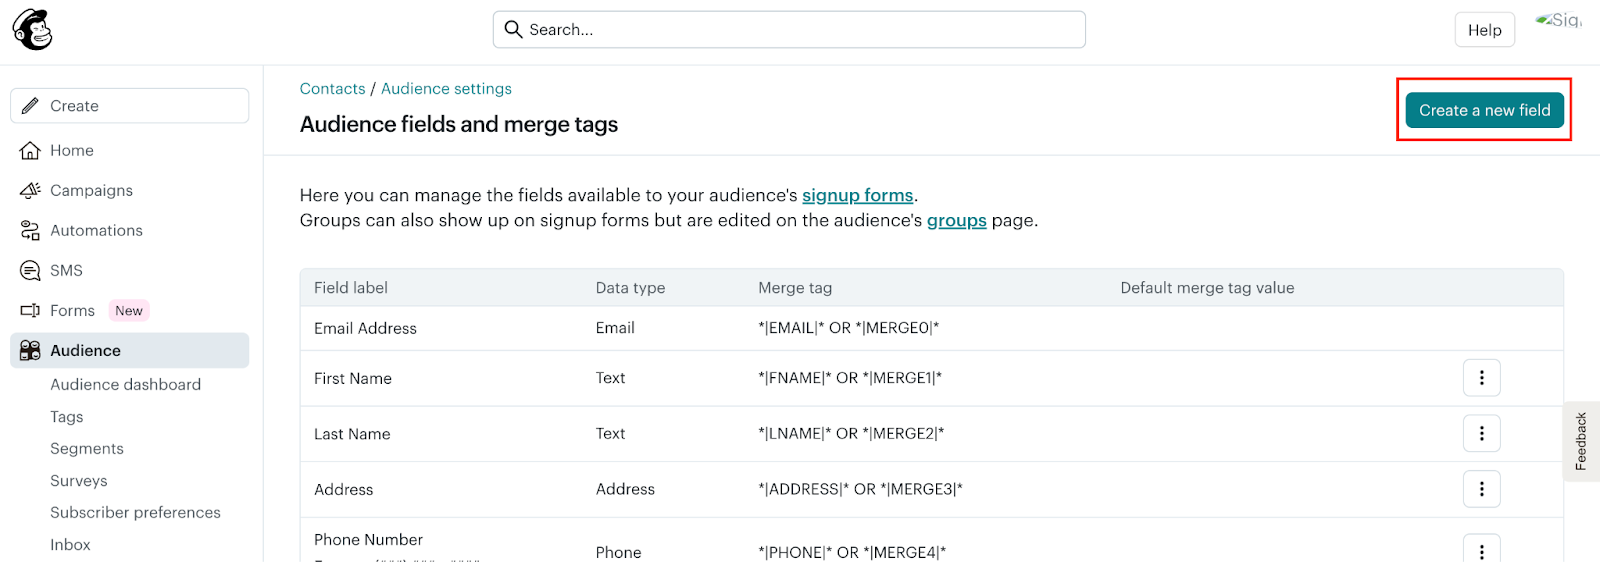Click the Forms icon in sidebar
Screen dimensions: 1600x562
pyautogui.click(x=30, y=311)
